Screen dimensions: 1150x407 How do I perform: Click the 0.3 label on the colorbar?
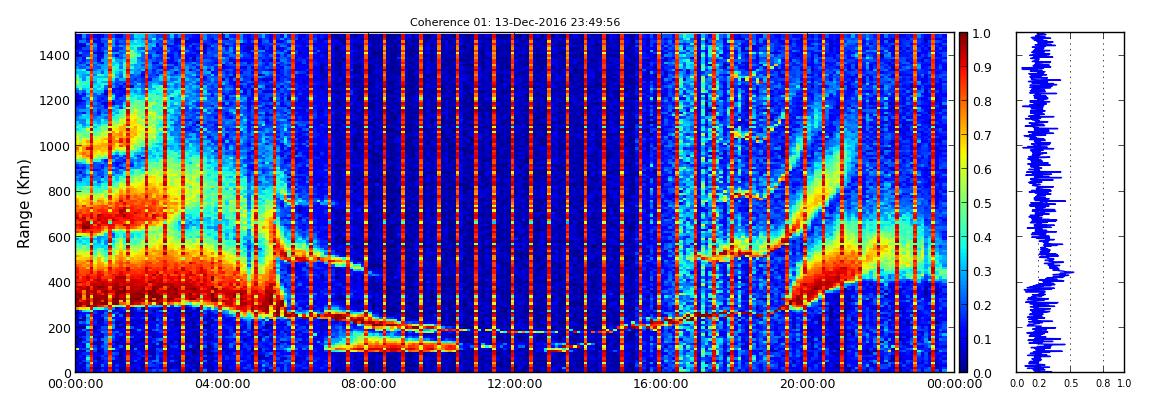click(982, 271)
